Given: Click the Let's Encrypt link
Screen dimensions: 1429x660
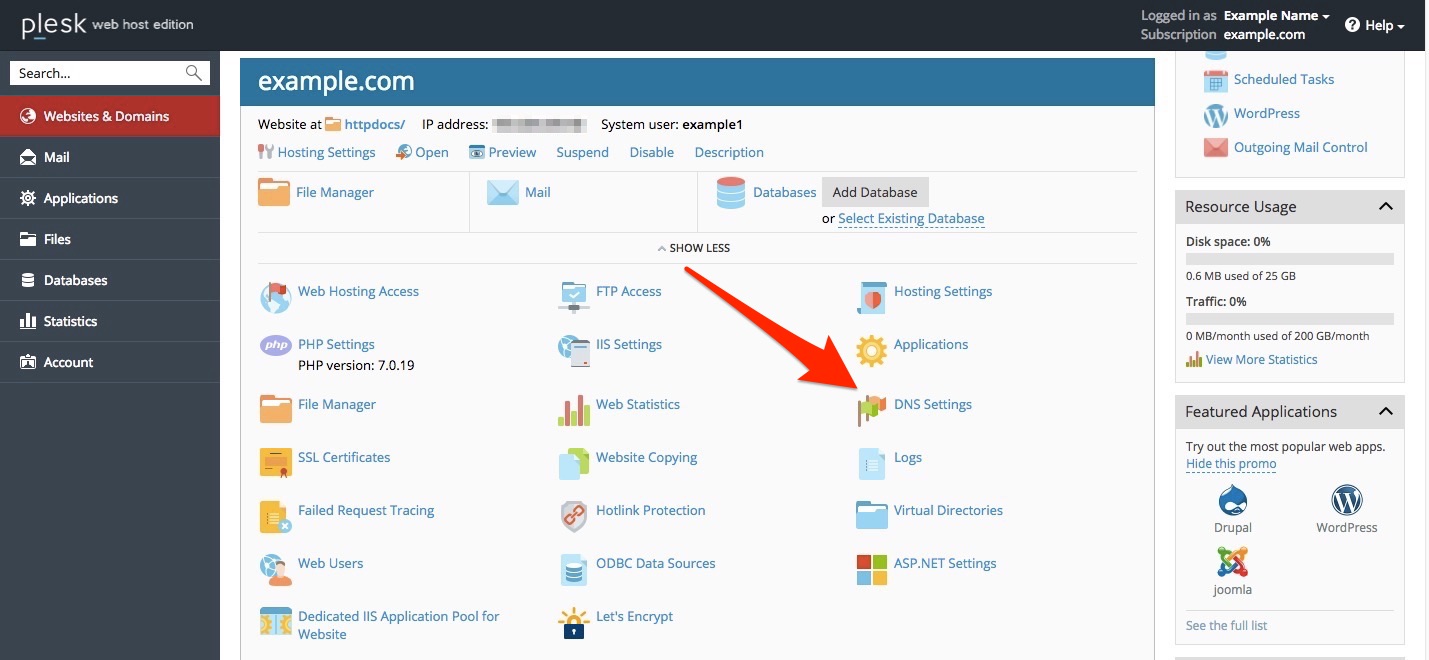Looking at the screenshot, I should tap(635, 617).
